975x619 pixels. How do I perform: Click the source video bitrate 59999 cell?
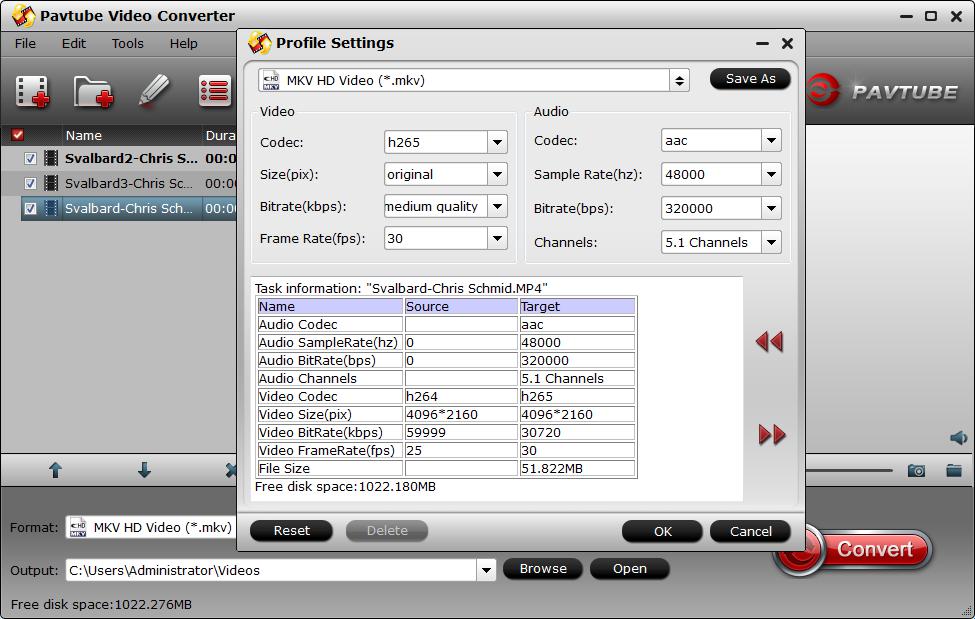click(x=461, y=432)
